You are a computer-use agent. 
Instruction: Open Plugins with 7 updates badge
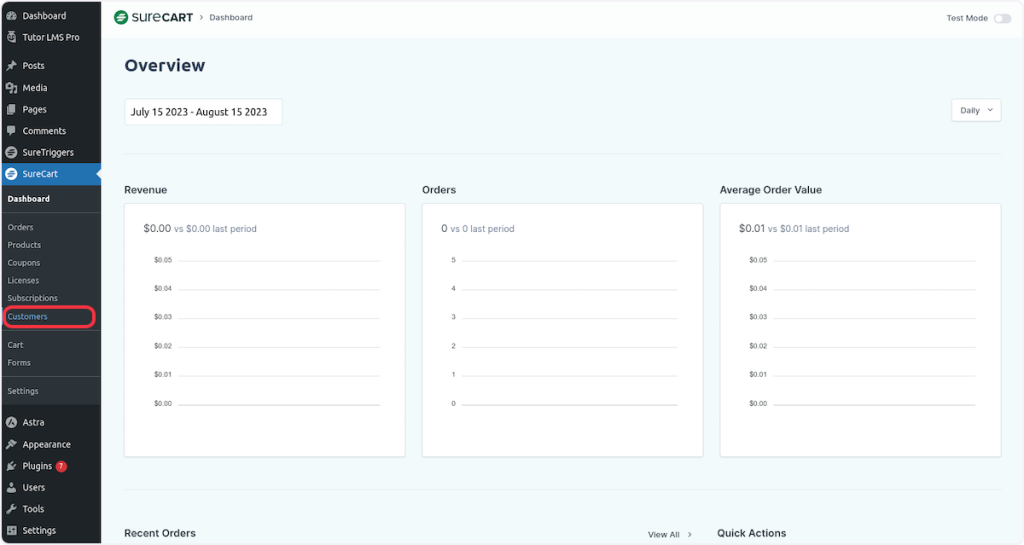[x=37, y=466]
